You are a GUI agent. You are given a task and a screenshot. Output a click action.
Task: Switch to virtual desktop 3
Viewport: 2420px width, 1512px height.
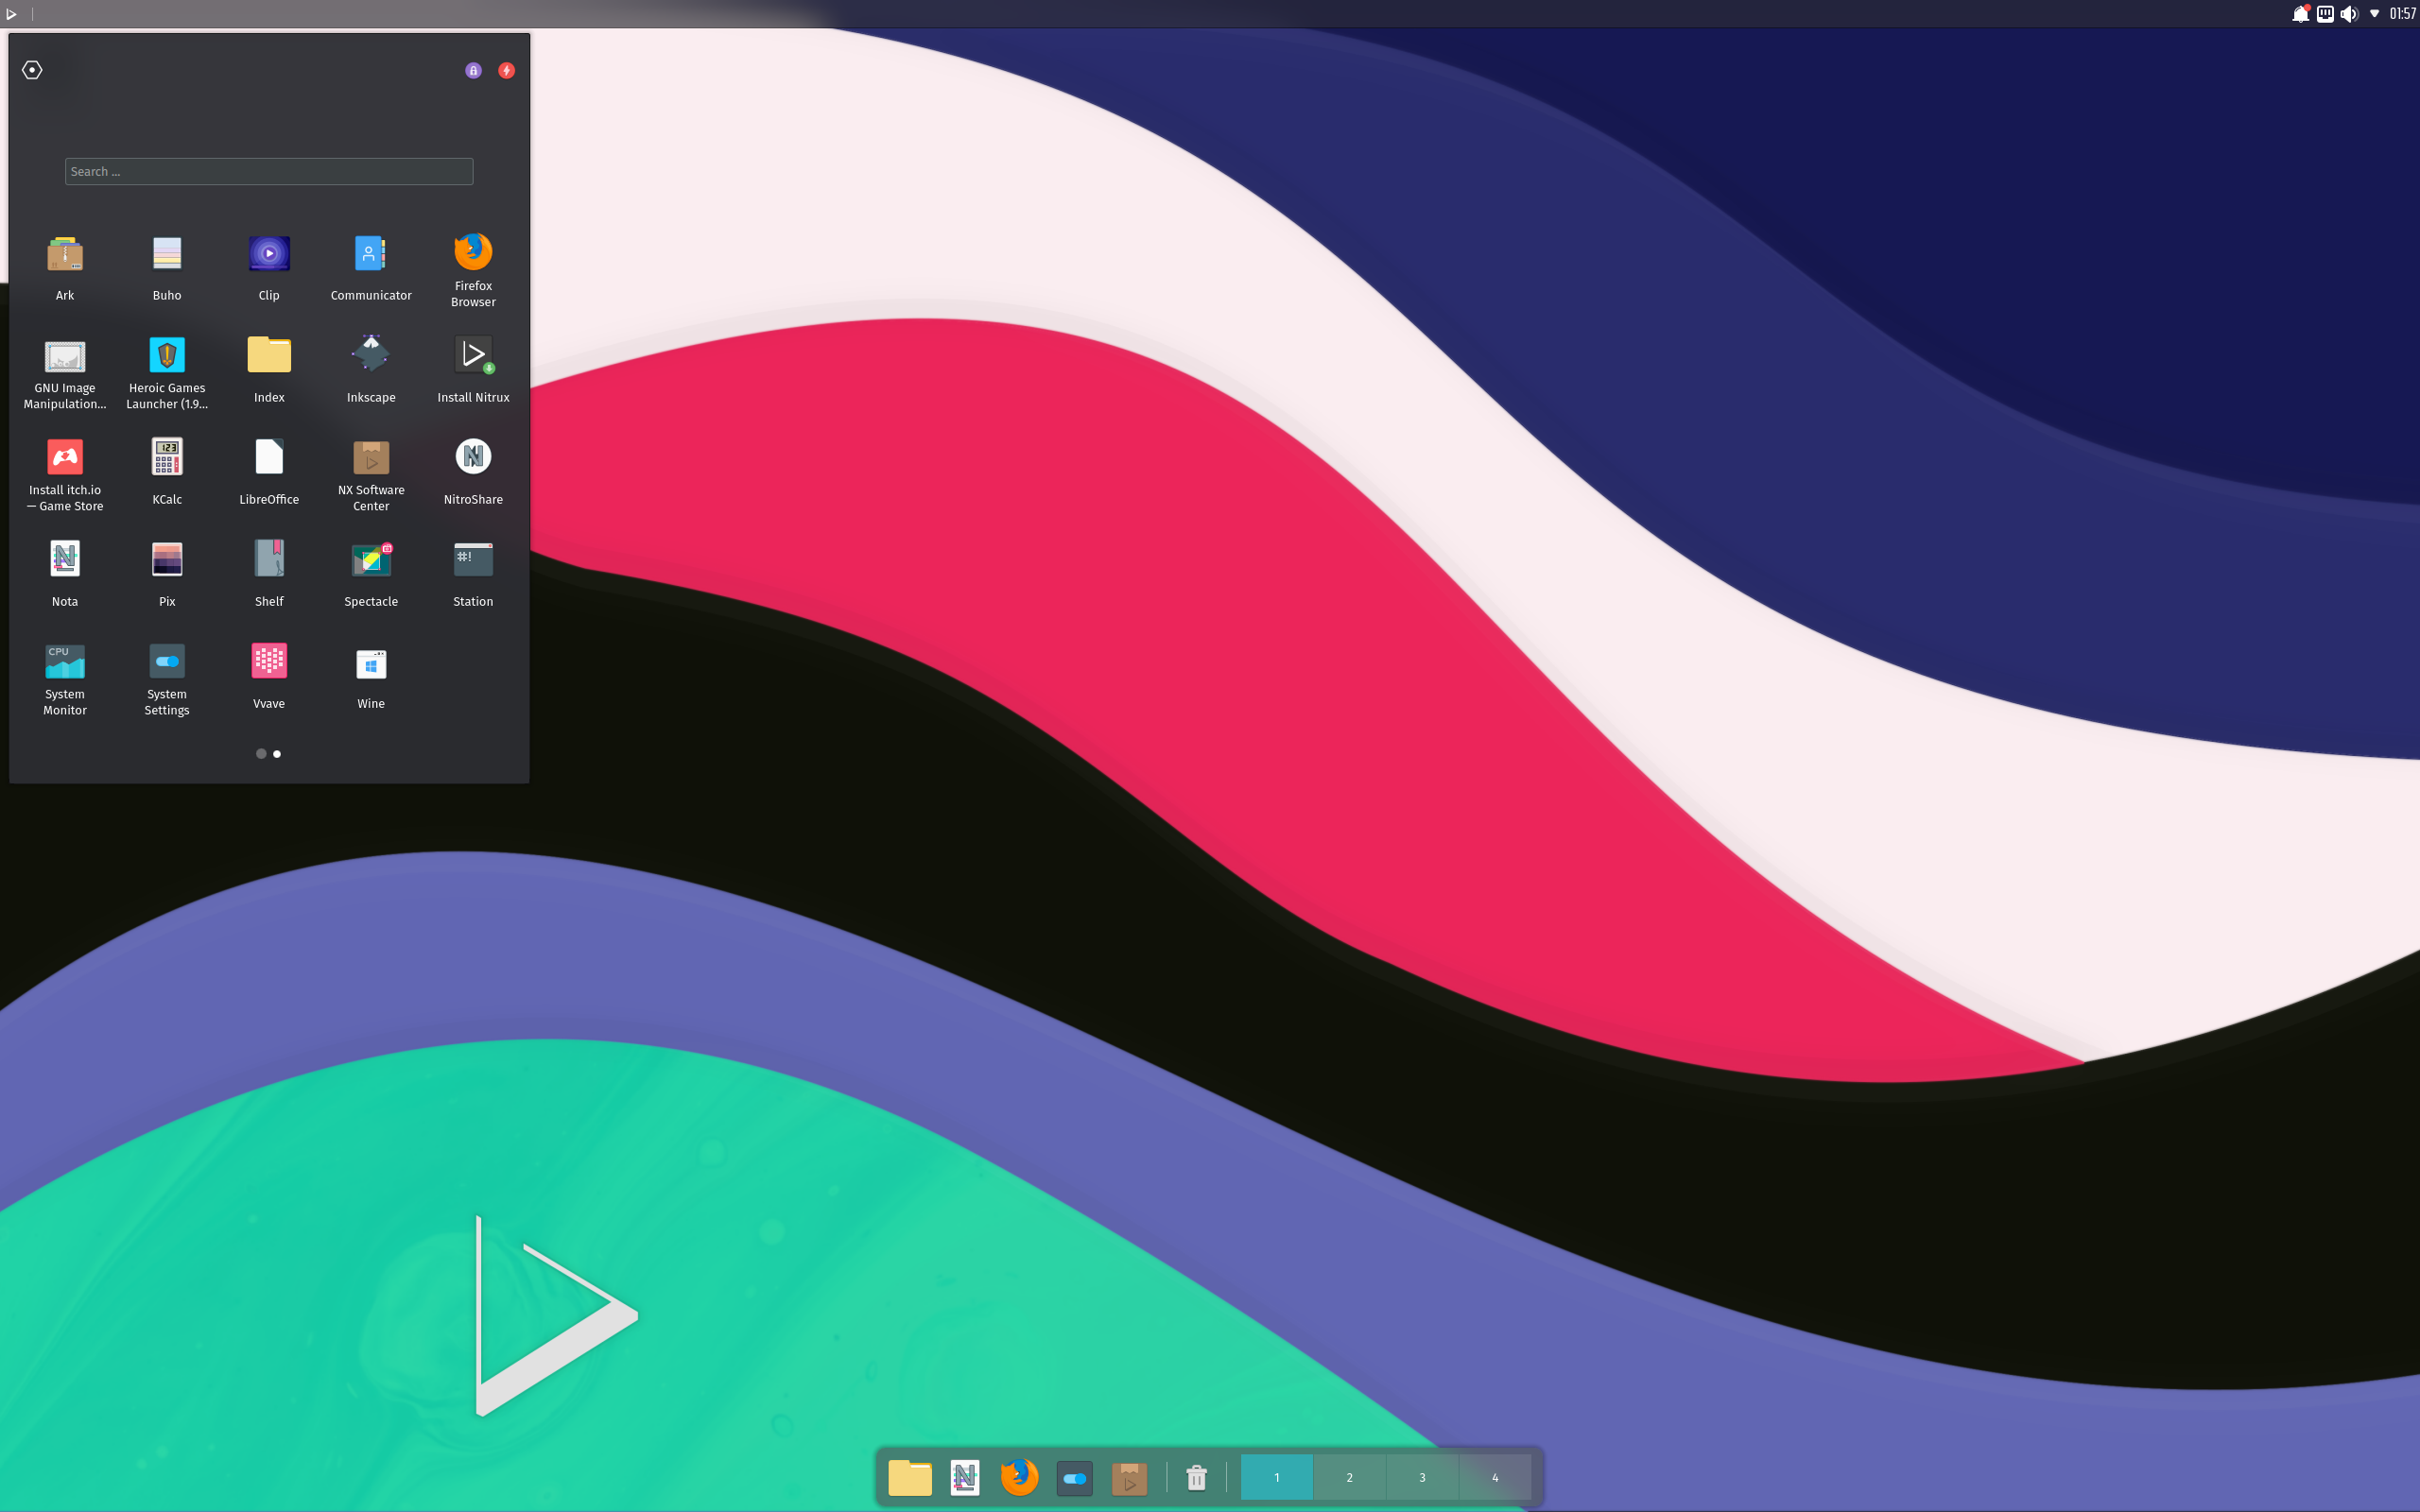point(1422,1477)
